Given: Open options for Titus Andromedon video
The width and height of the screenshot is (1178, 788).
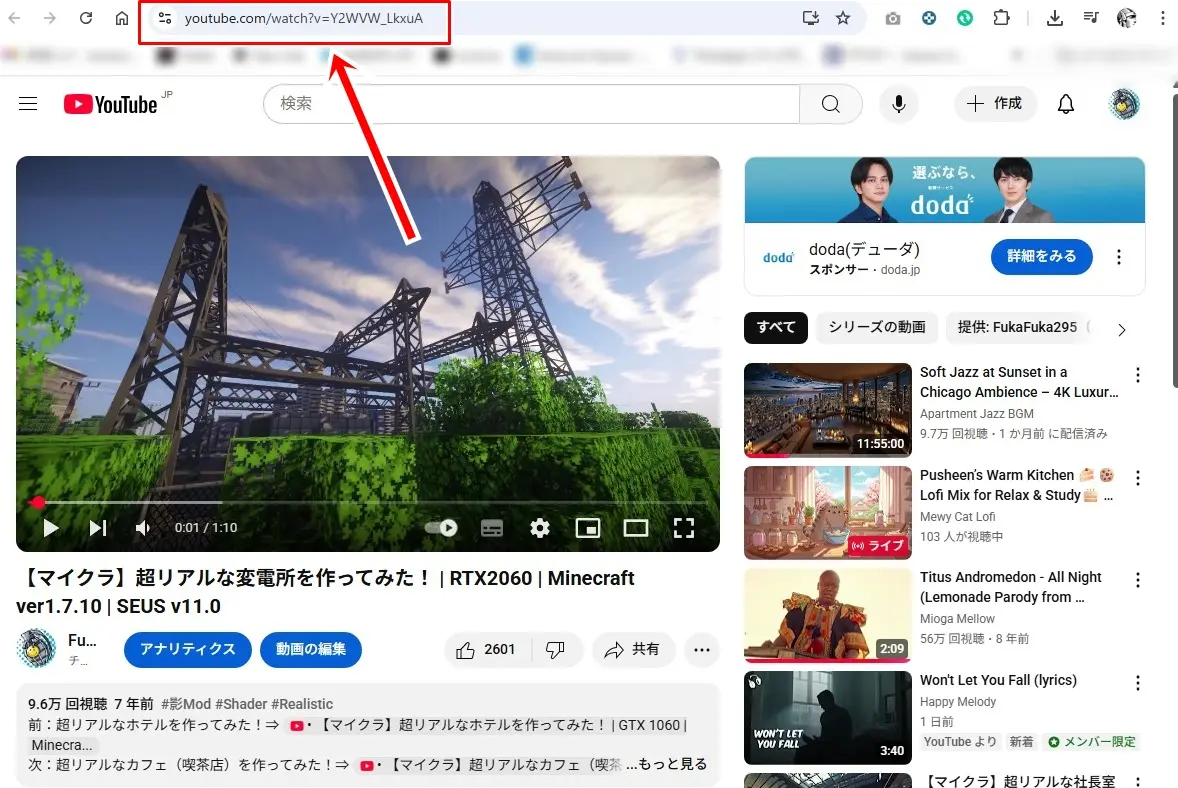Looking at the screenshot, I should pos(1137,580).
